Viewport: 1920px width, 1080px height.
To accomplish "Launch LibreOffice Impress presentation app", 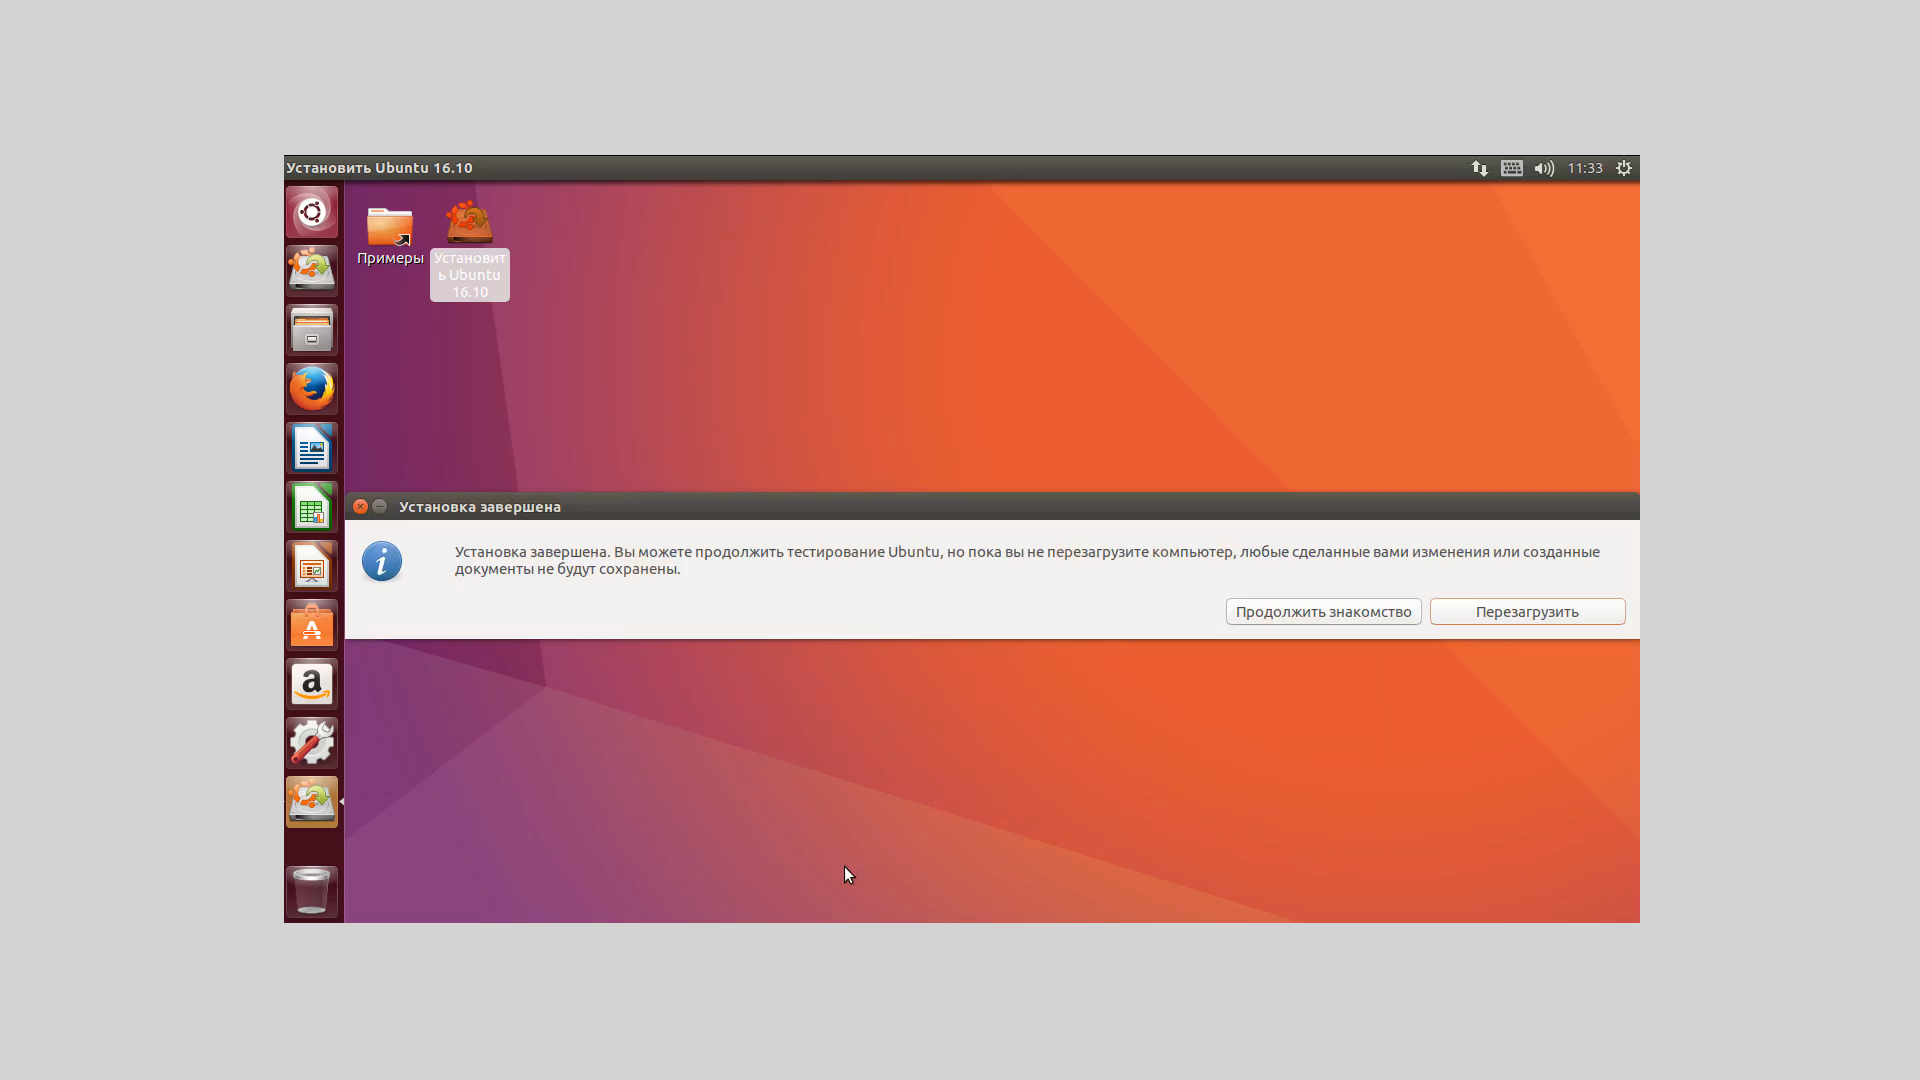I will (312, 567).
